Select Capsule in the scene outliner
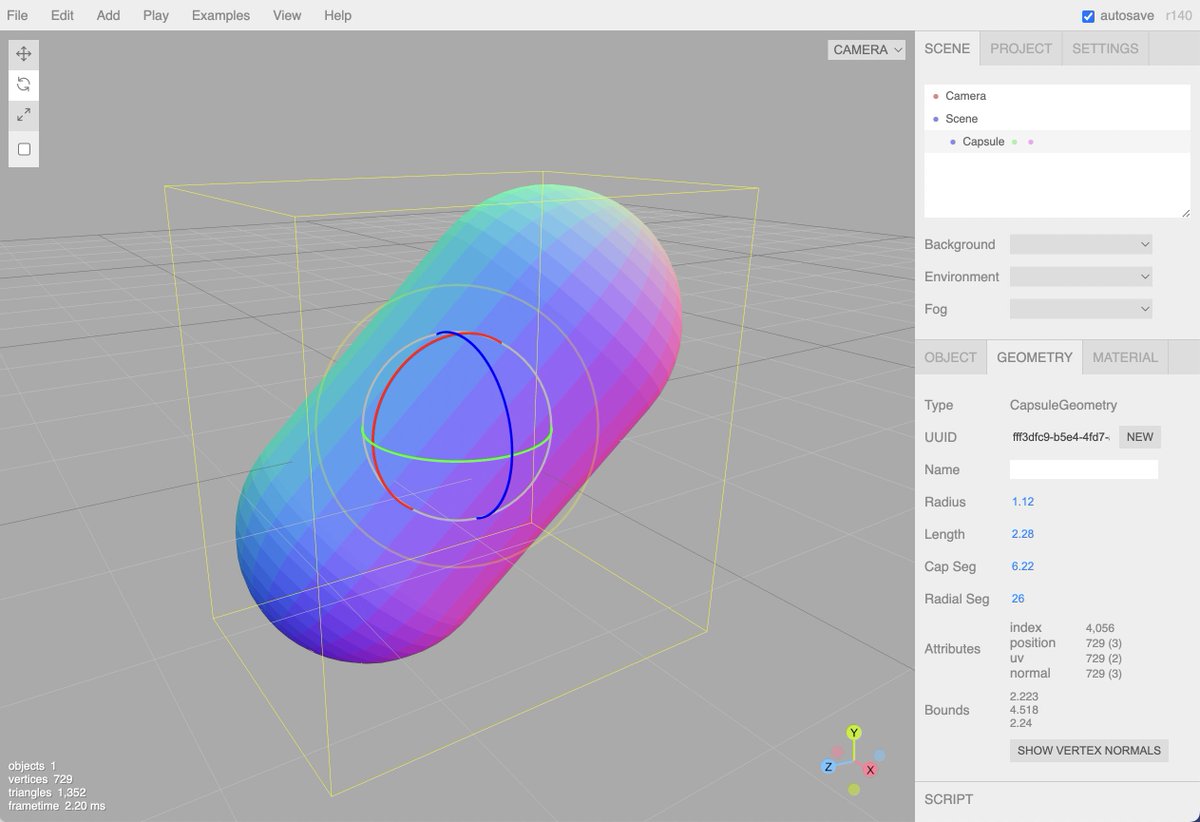Viewport: 1200px width, 822px height. point(1057,142)
